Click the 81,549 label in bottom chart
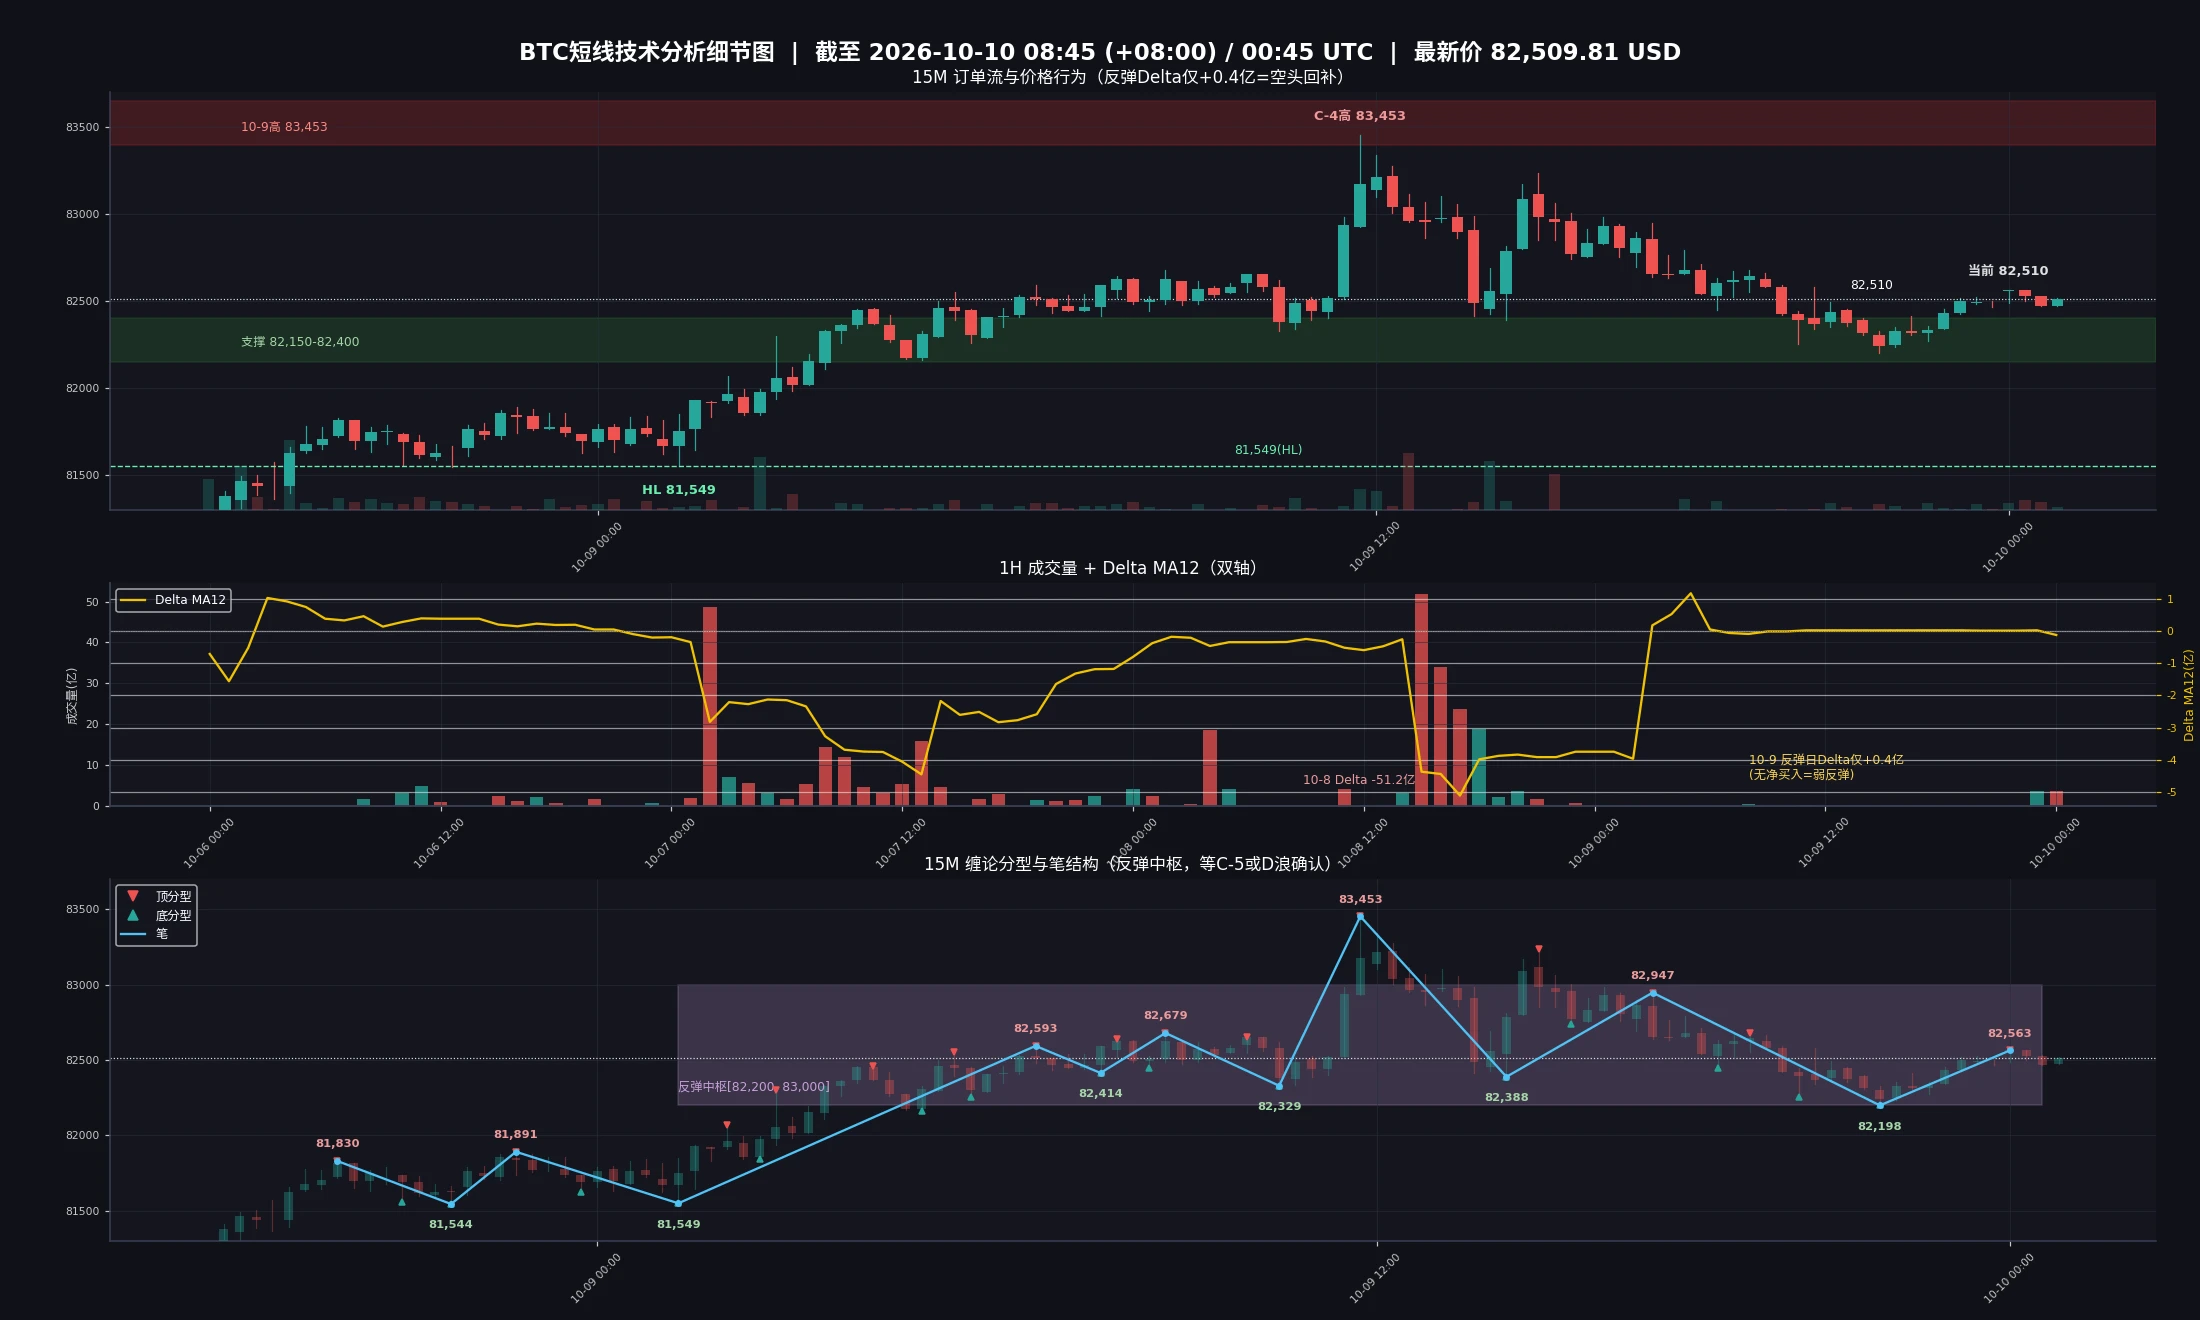The image size is (2200, 1320). click(678, 1225)
